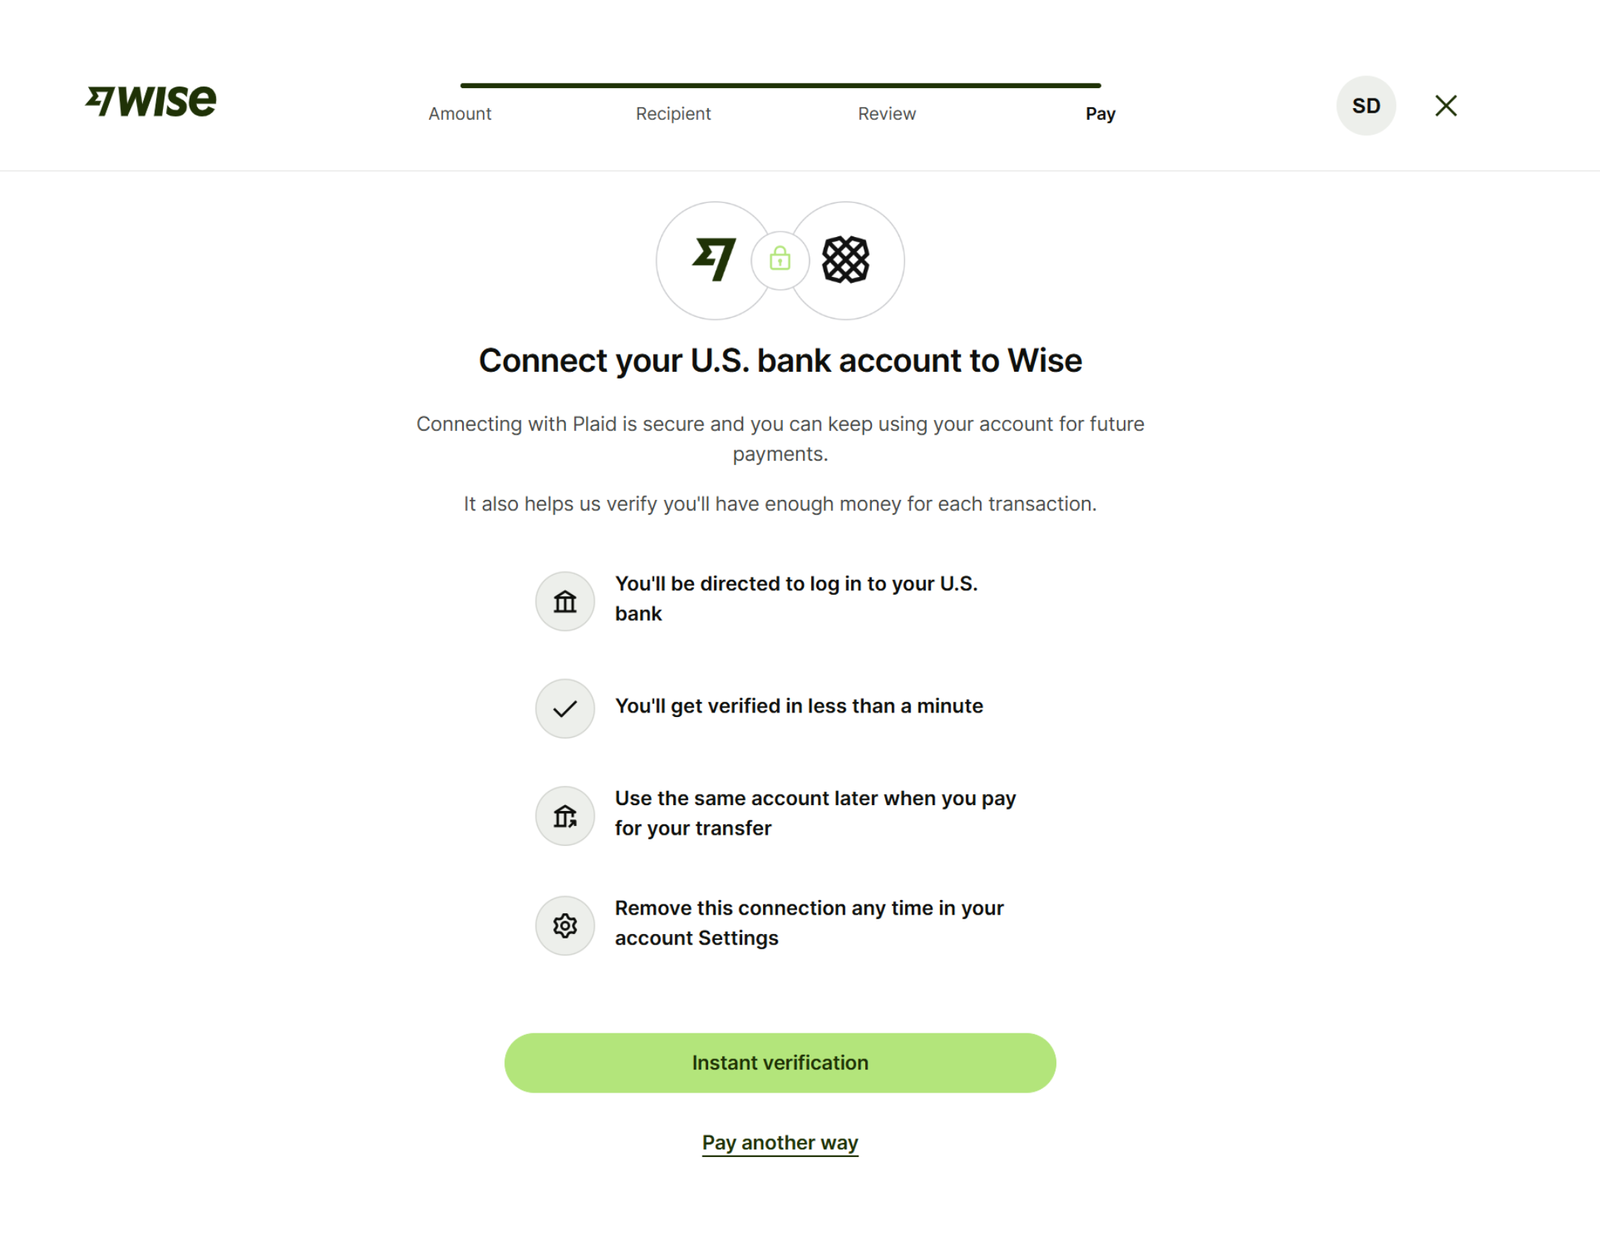Click the bank transfer arrow icon
Image resolution: width=1600 pixels, height=1248 pixels.
click(565, 816)
